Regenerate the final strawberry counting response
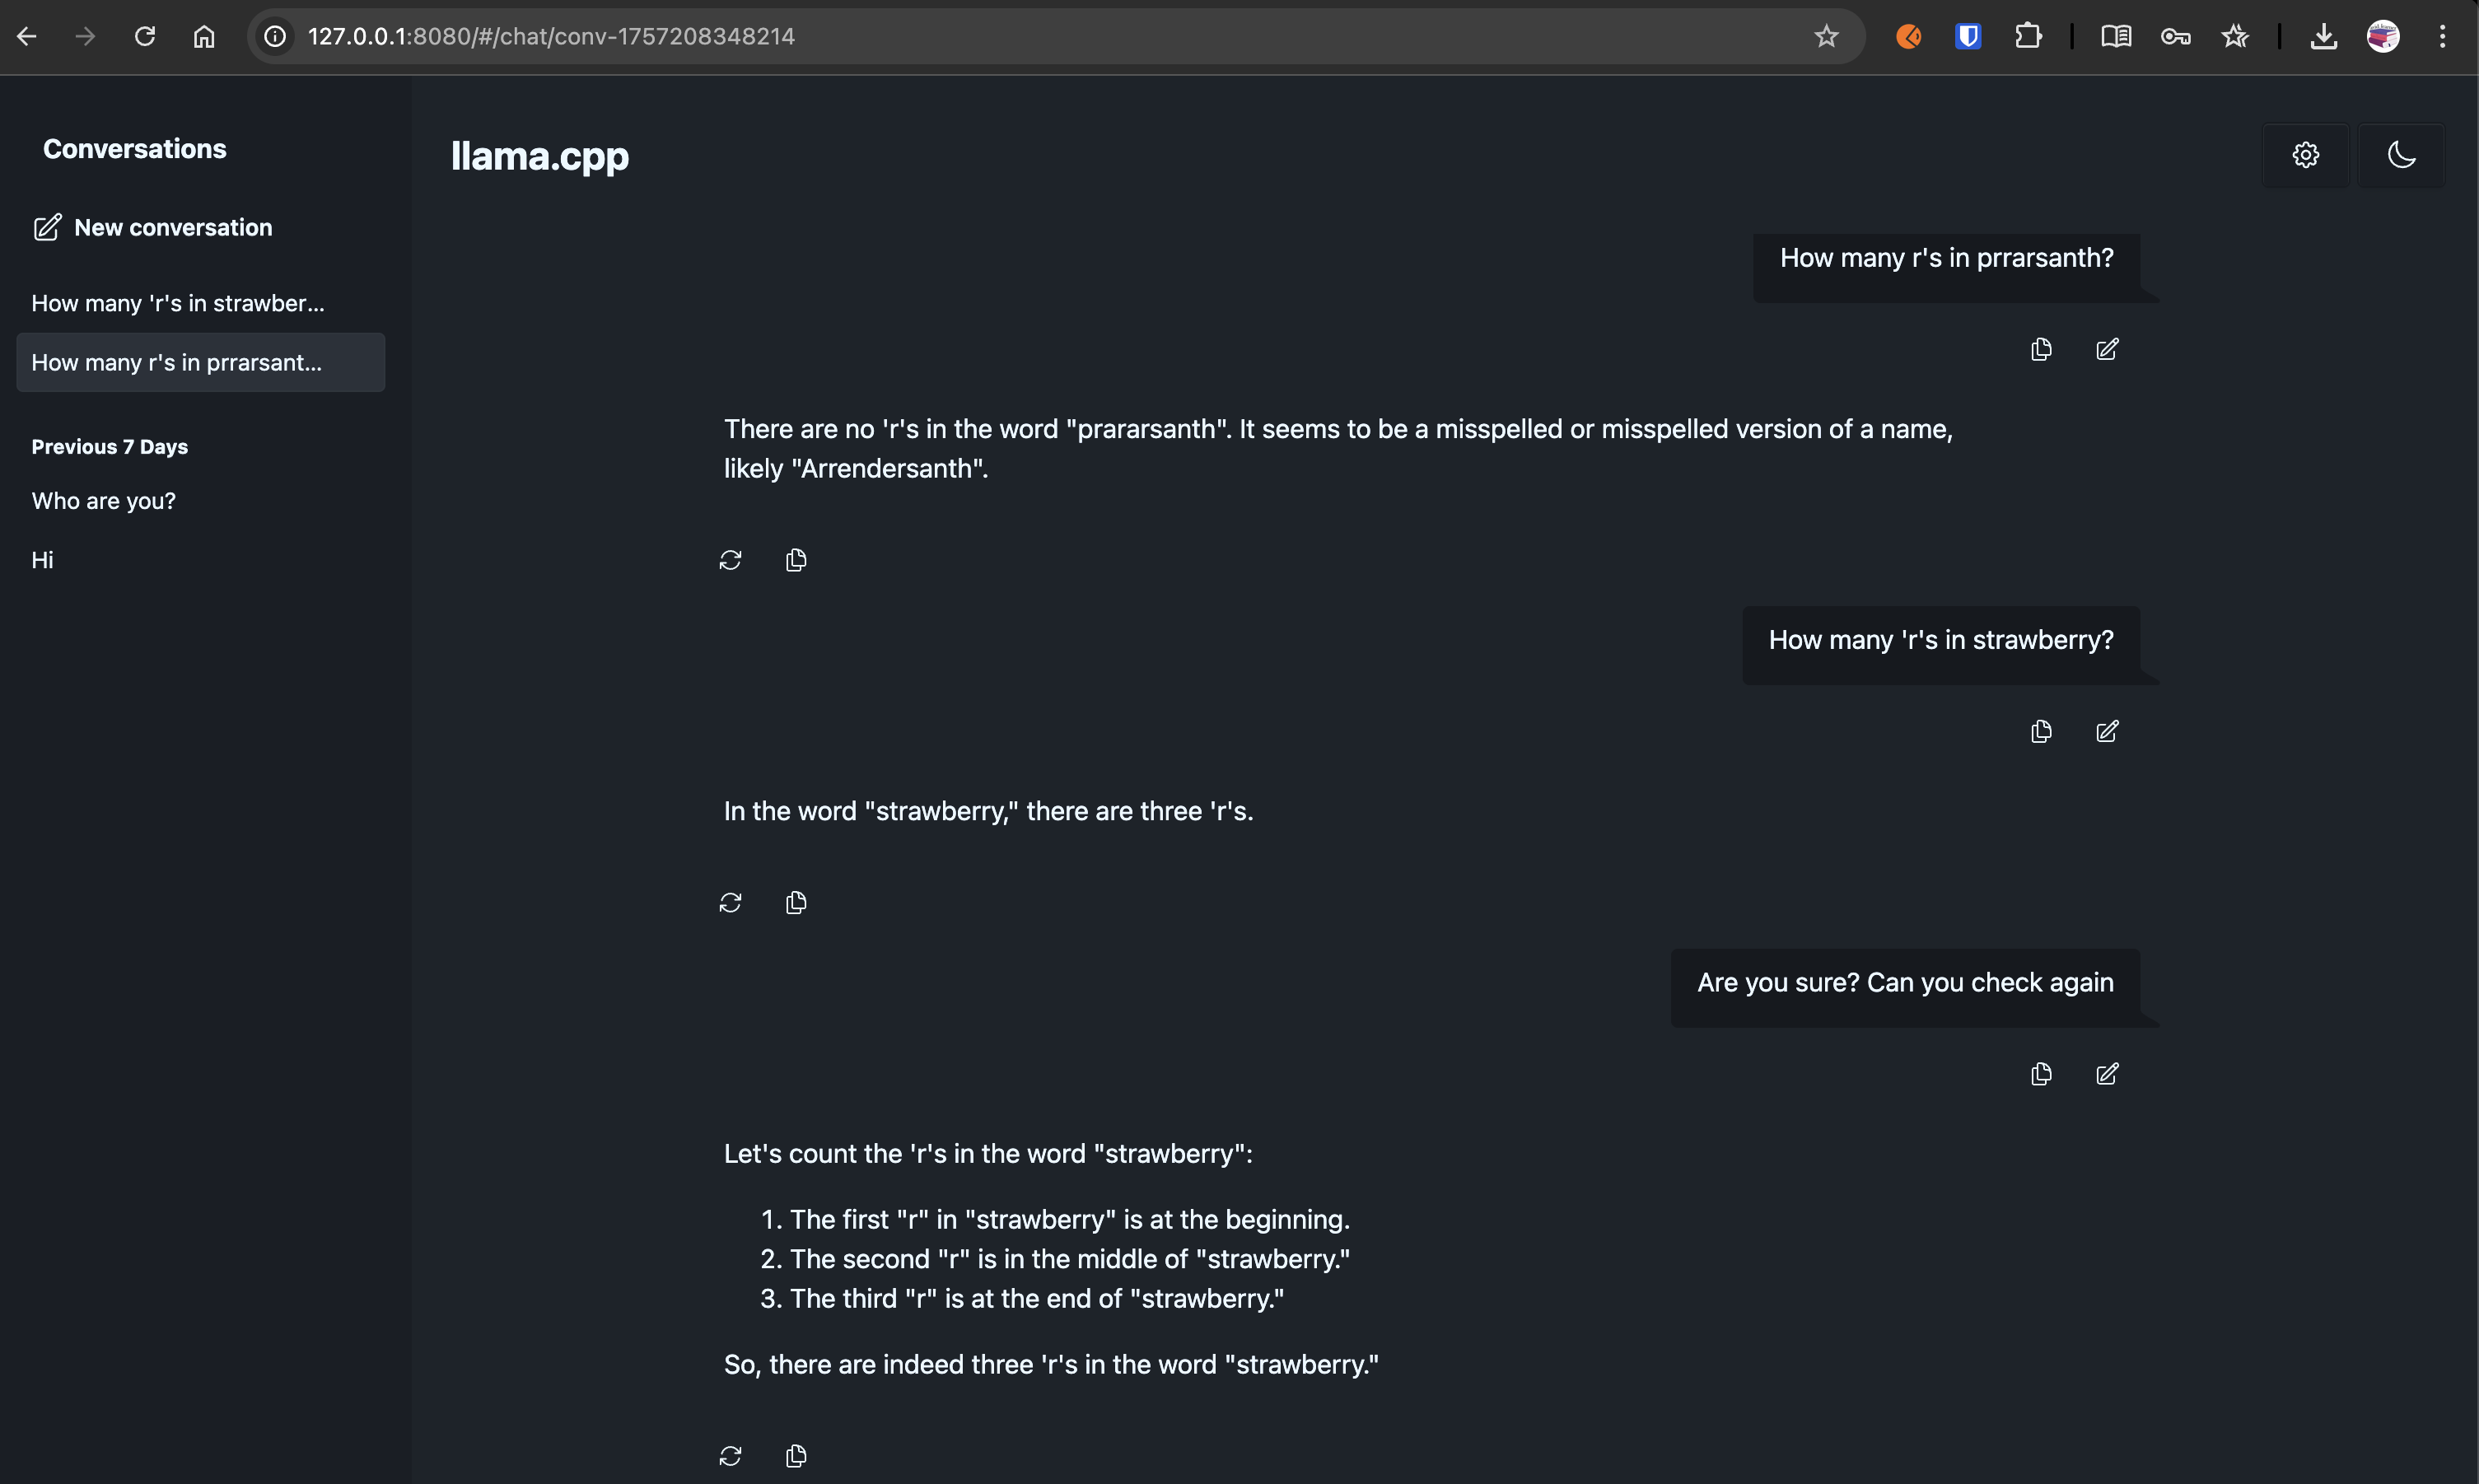The width and height of the screenshot is (2479, 1484). click(x=730, y=1456)
